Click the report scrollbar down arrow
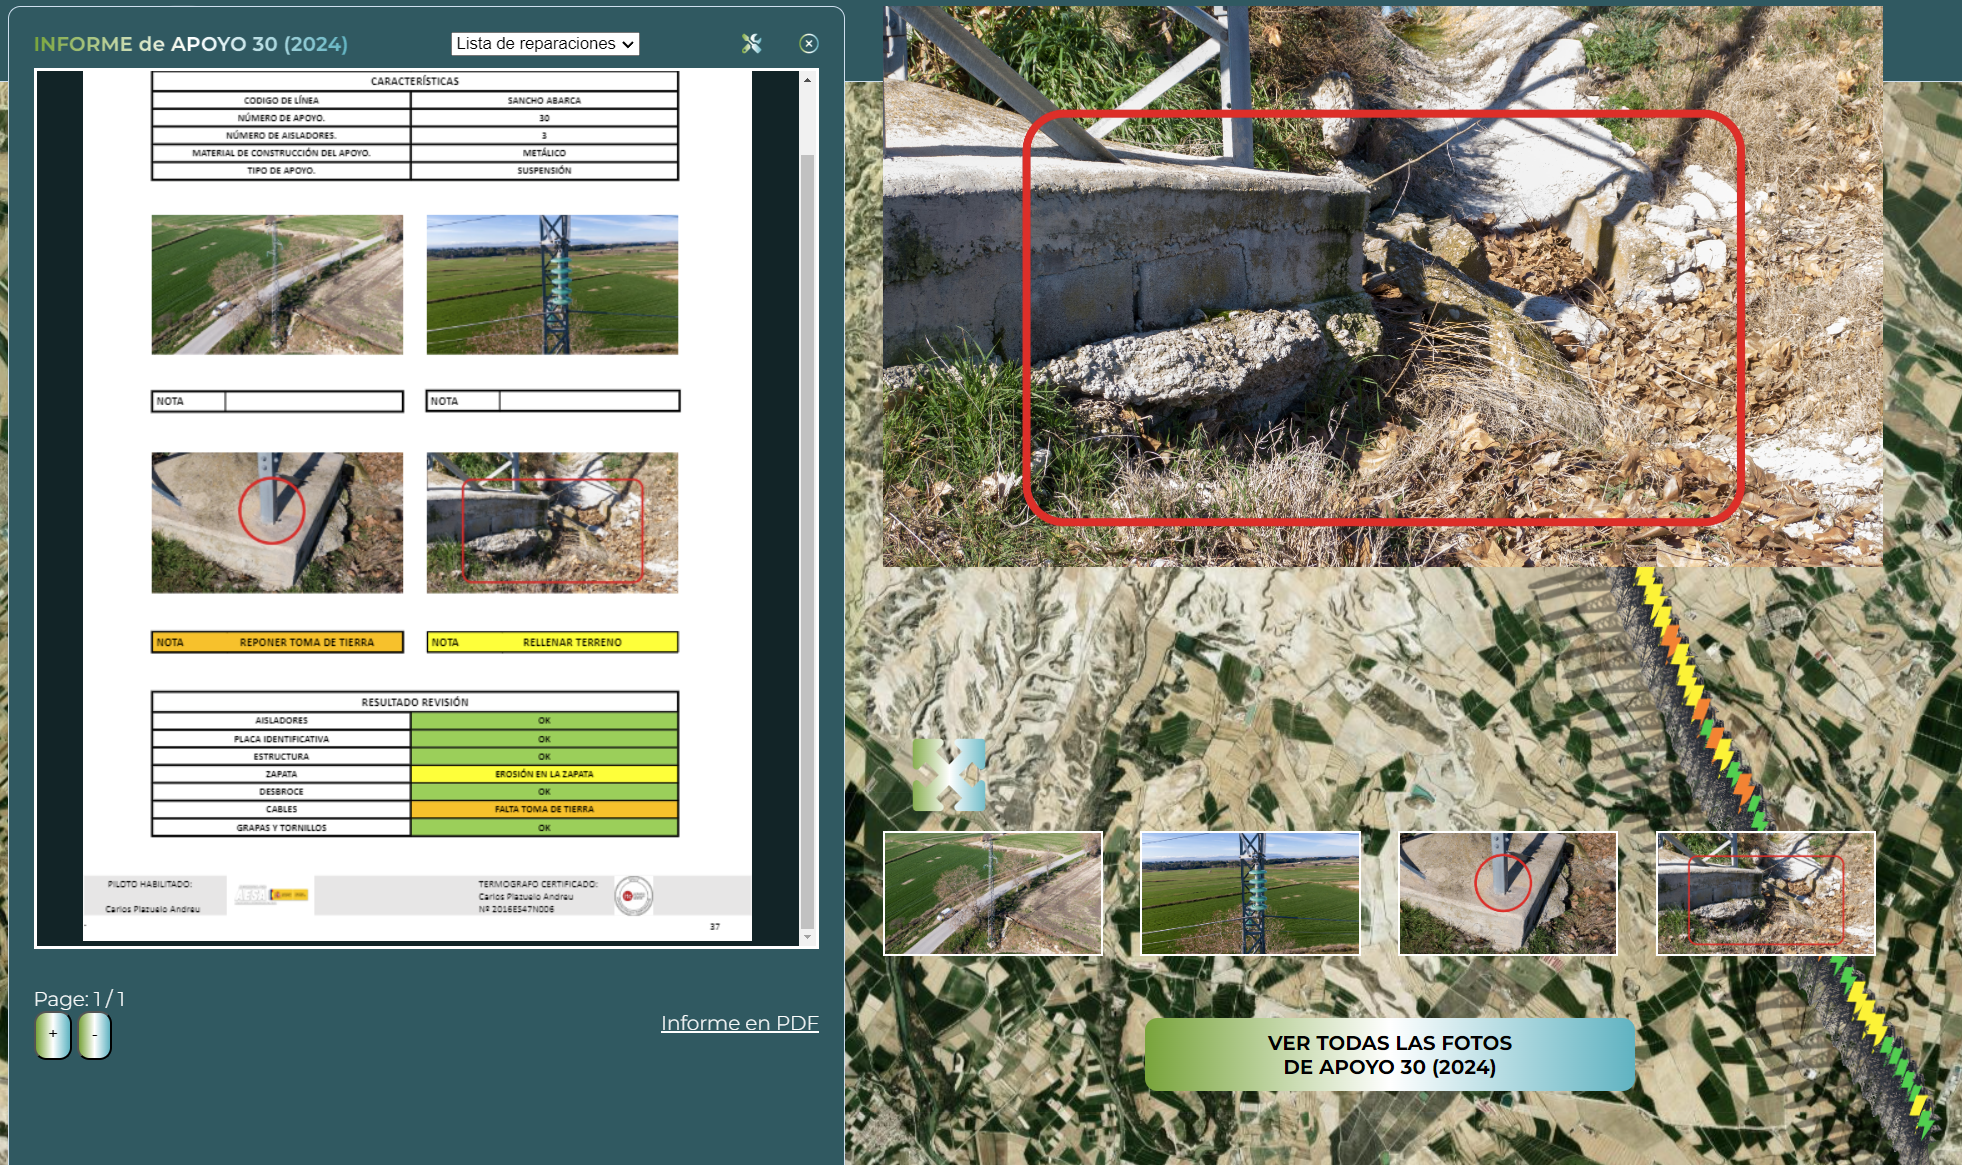The height and width of the screenshot is (1165, 1962). click(807, 938)
